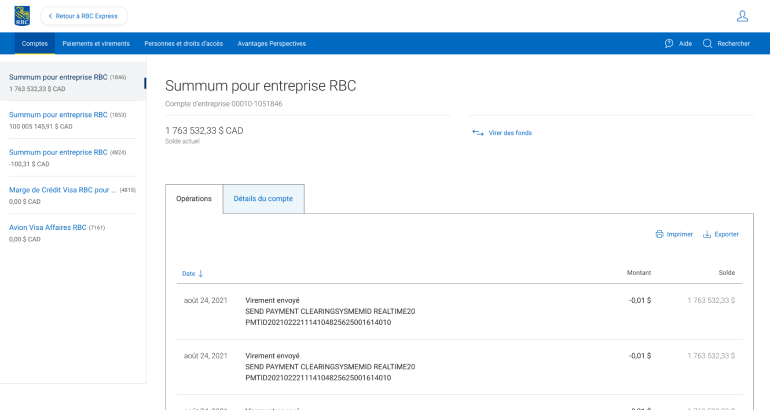
Task: Click the RBC logo
Action: [x=22, y=15]
